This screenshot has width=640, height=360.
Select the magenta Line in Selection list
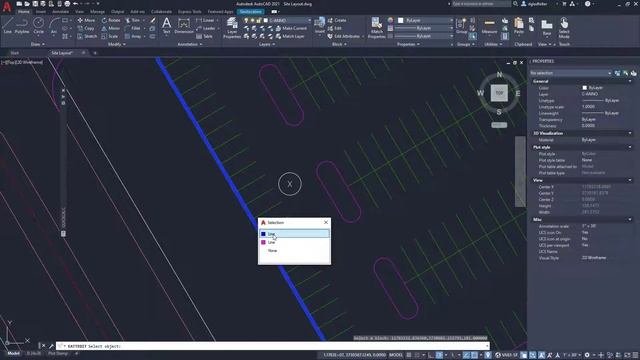294,242
